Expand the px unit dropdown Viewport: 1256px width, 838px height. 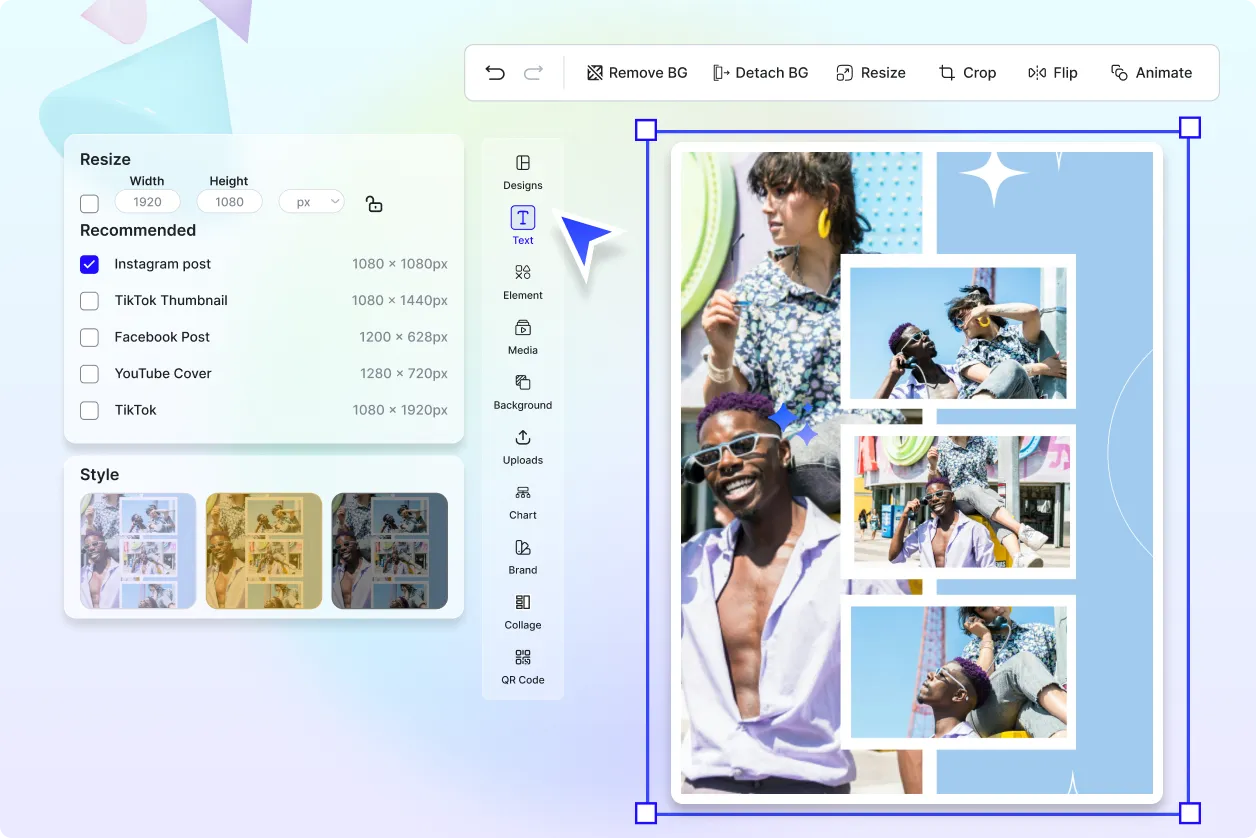tap(311, 202)
